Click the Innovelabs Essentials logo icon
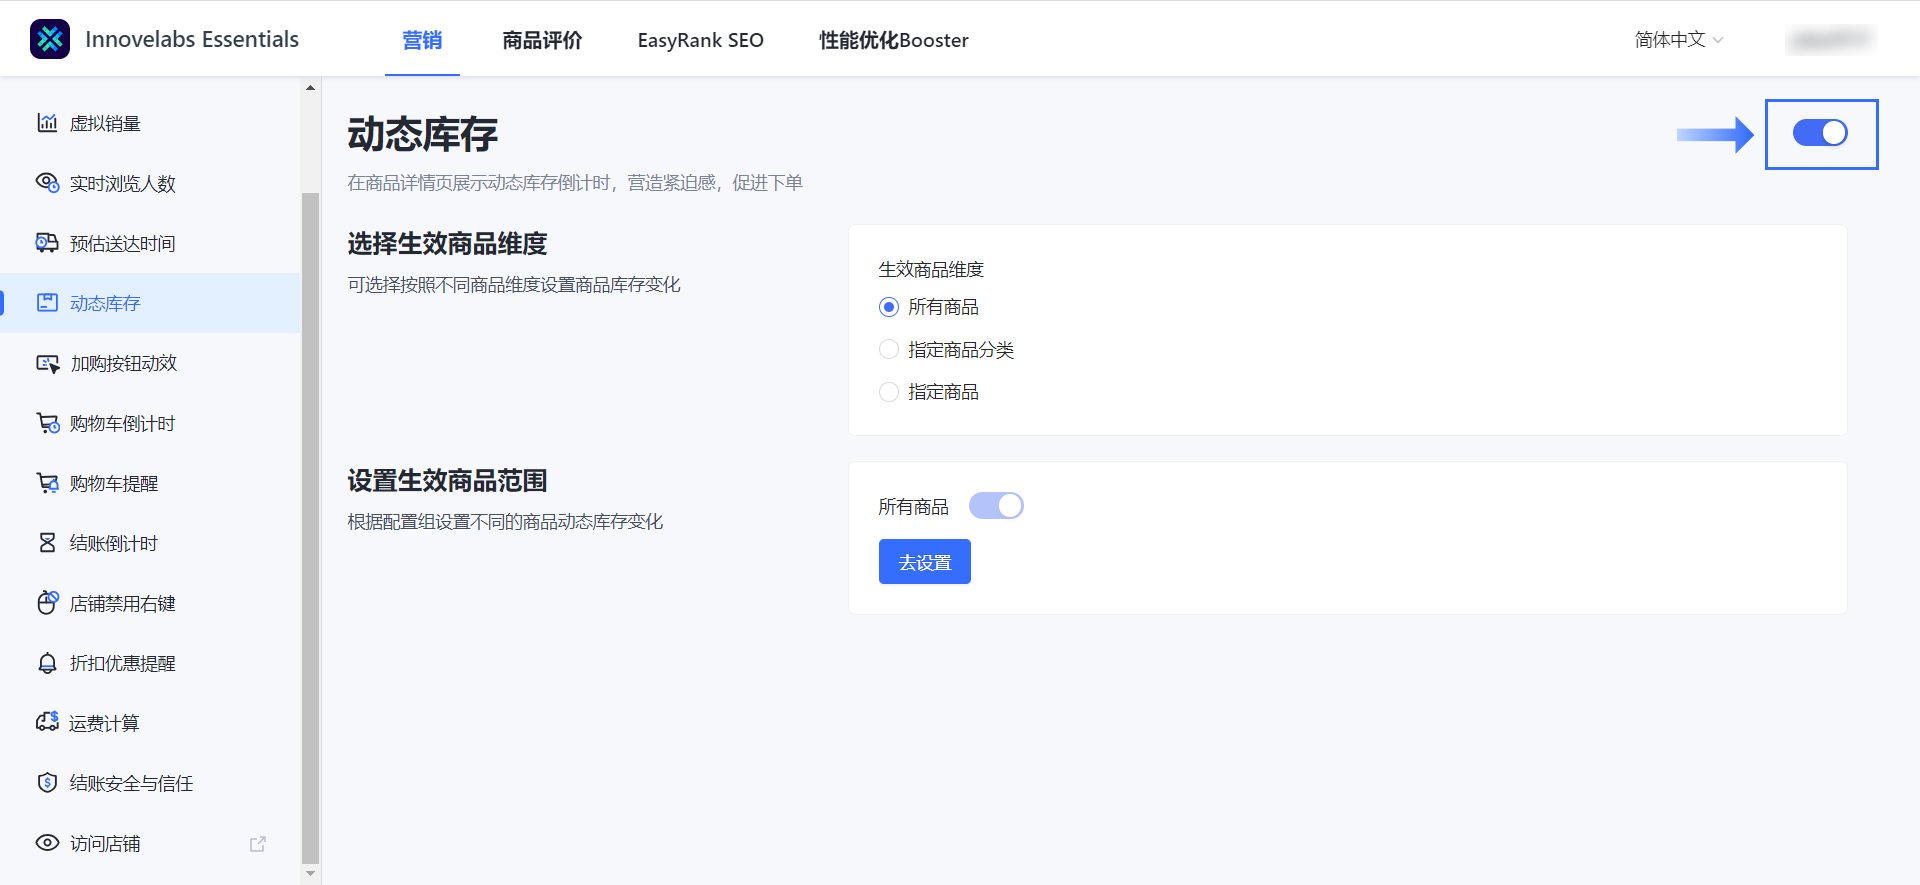This screenshot has width=1920, height=885. click(x=50, y=39)
